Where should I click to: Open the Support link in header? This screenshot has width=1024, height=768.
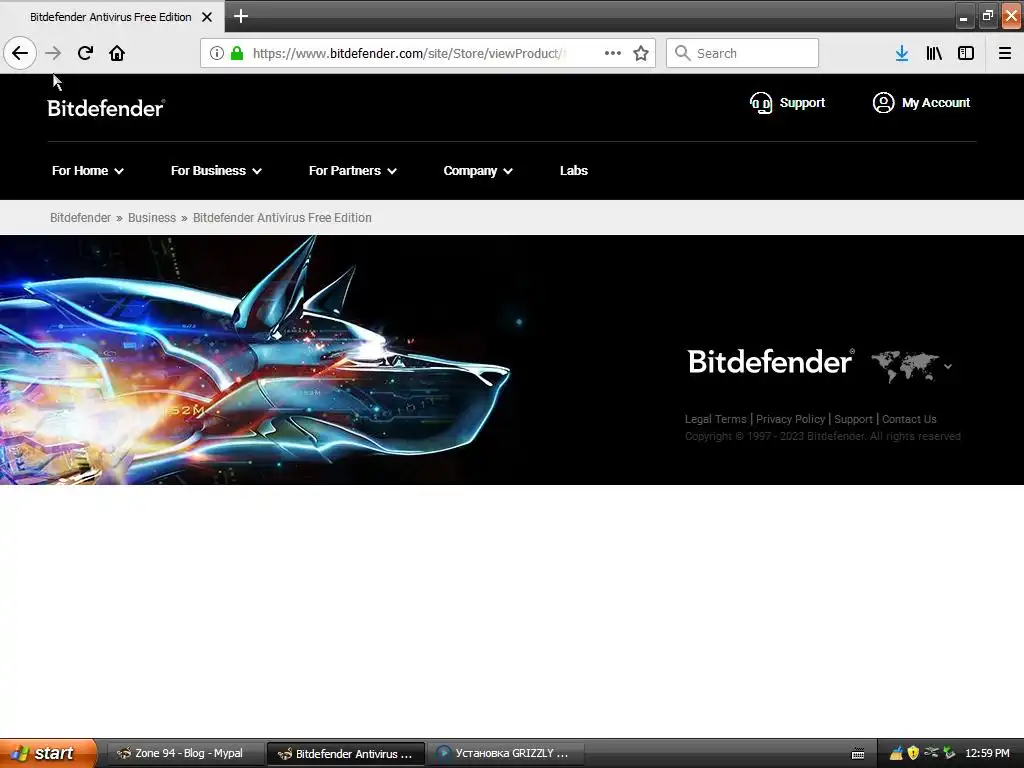[x=802, y=103]
